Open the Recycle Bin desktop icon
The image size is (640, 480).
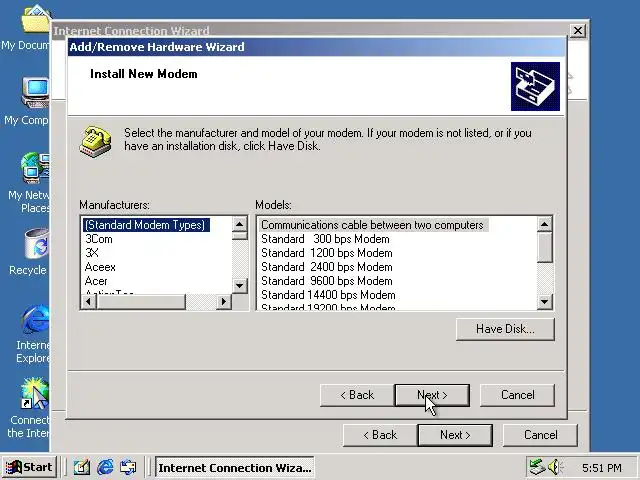coord(37,244)
